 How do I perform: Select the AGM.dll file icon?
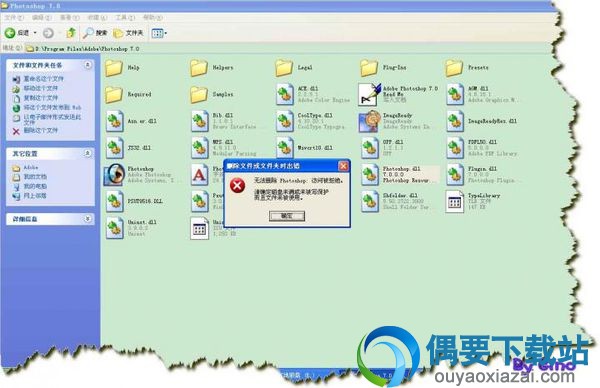coord(455,94)
